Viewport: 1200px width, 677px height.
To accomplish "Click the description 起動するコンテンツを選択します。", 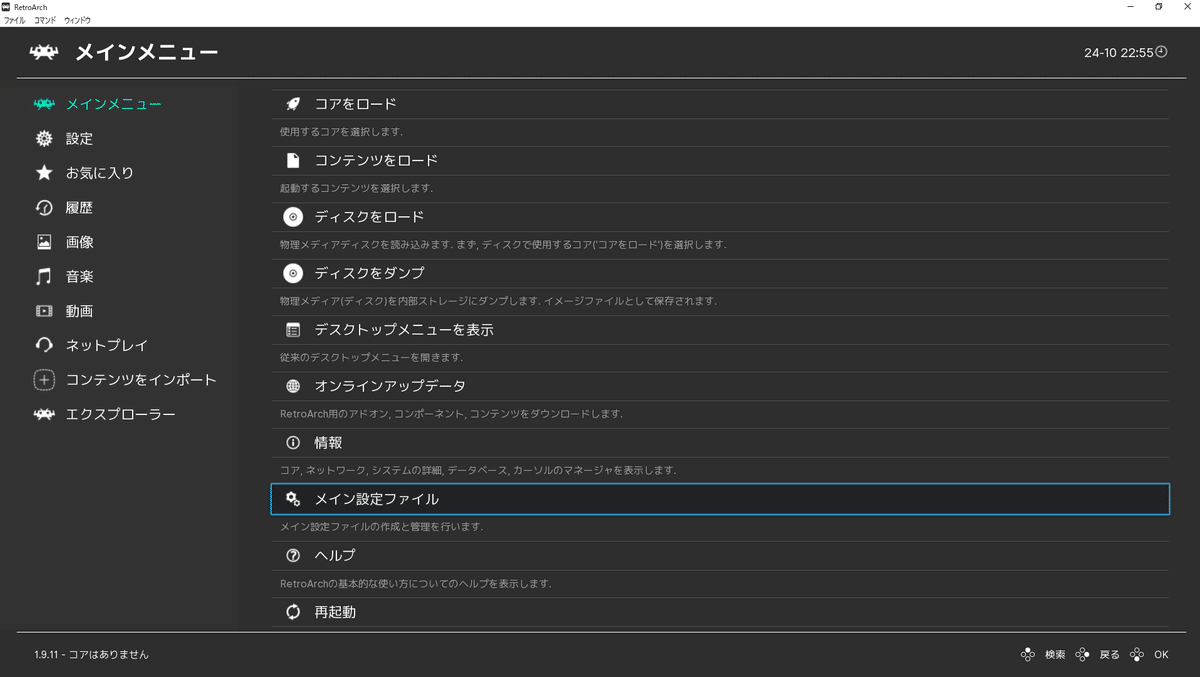I will tap(356, 188).
